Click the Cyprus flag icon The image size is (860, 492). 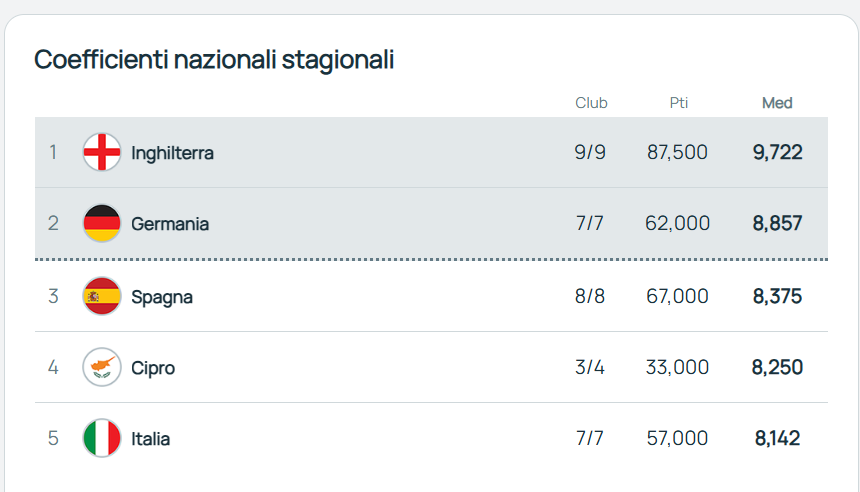[102, 367]
